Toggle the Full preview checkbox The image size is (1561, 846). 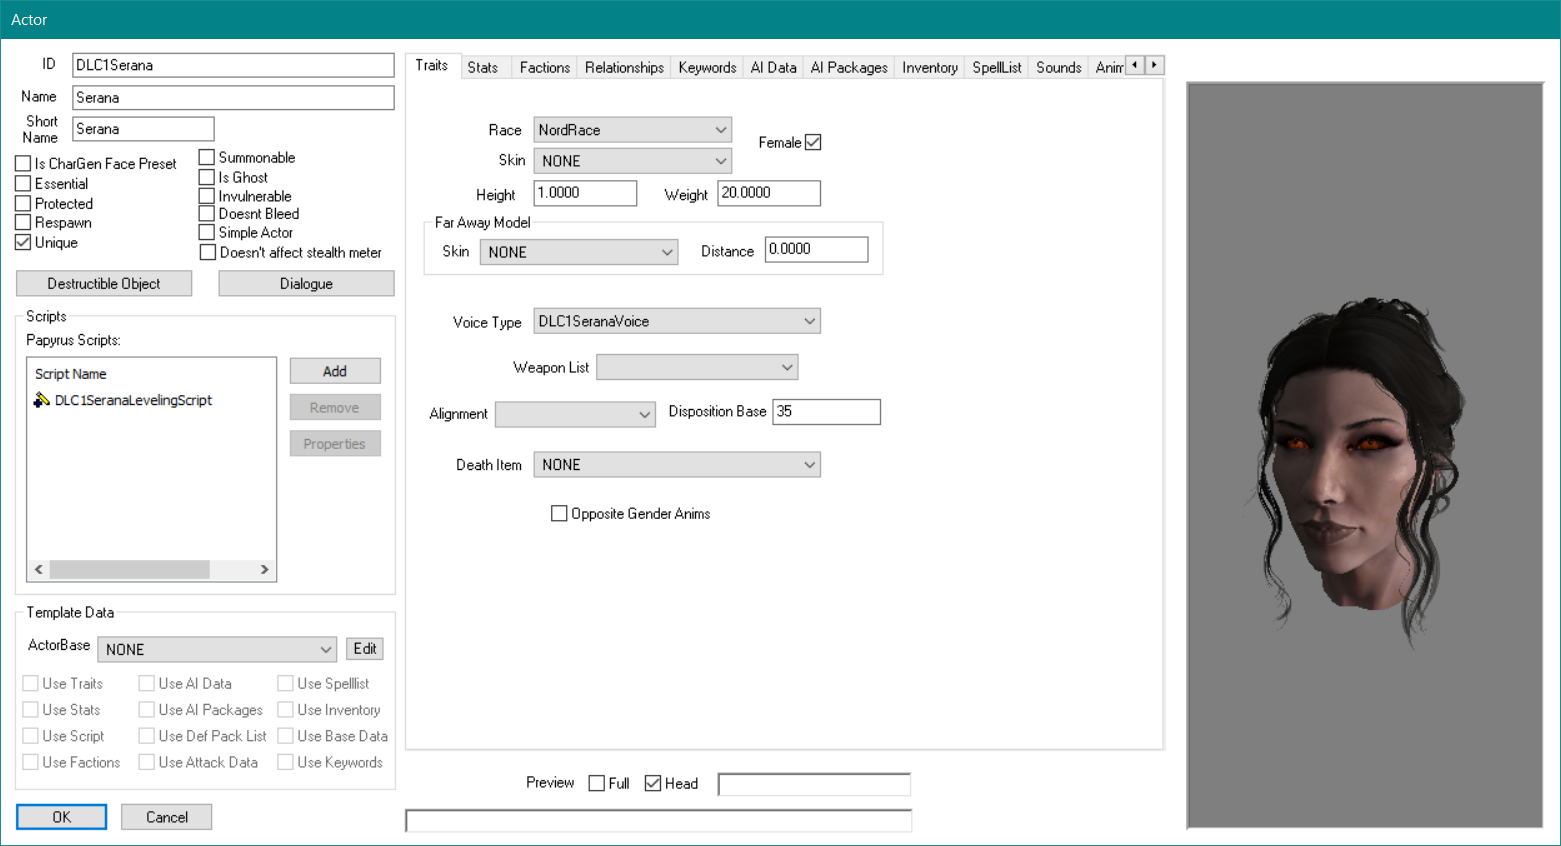click(597, 783)
